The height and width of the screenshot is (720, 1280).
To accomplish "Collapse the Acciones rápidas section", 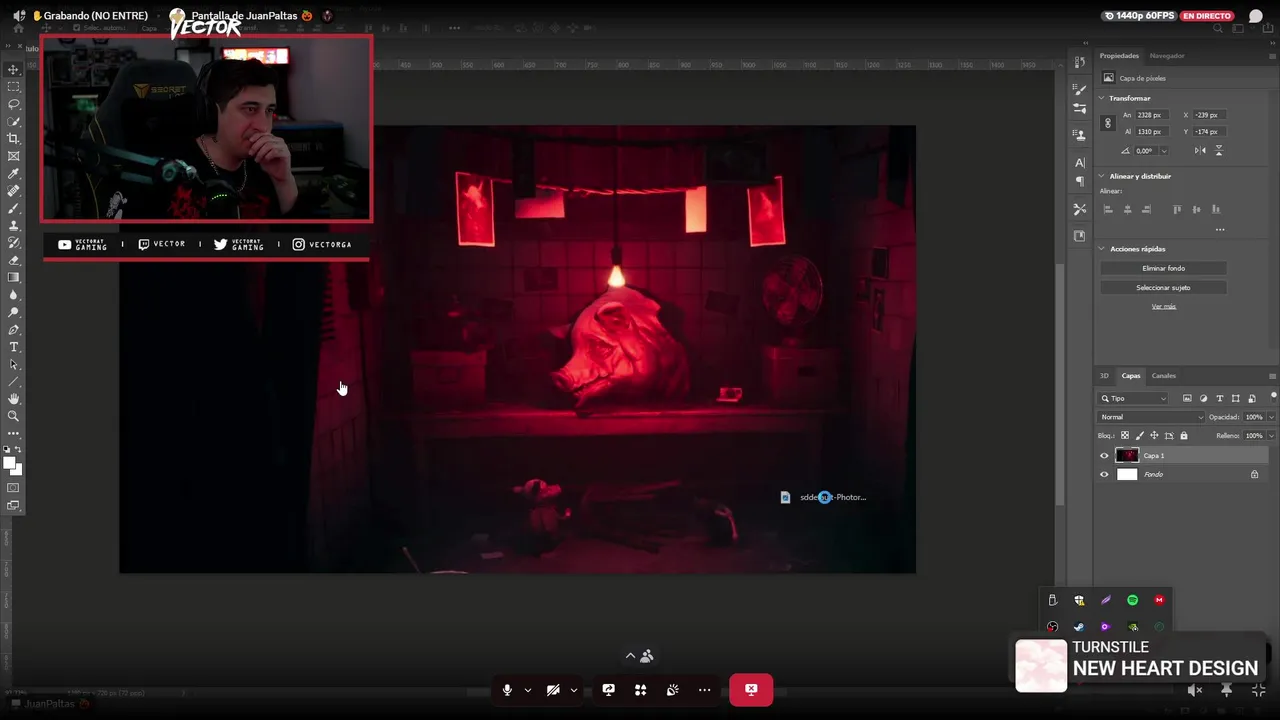I will pos(1102,249).
